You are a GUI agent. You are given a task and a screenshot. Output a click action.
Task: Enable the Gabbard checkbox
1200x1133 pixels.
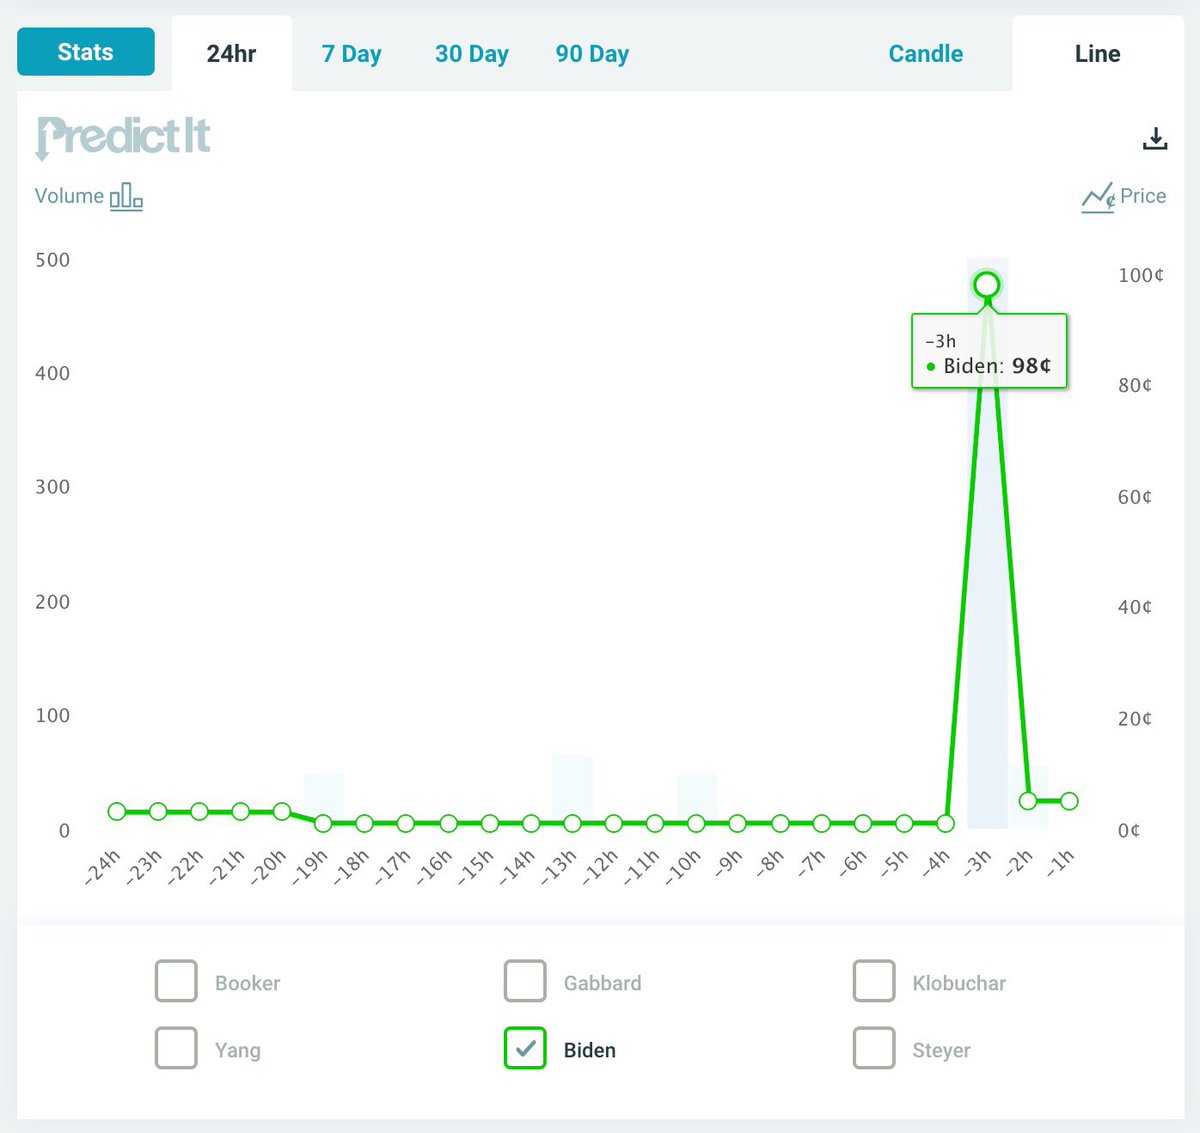coord(525,981)
